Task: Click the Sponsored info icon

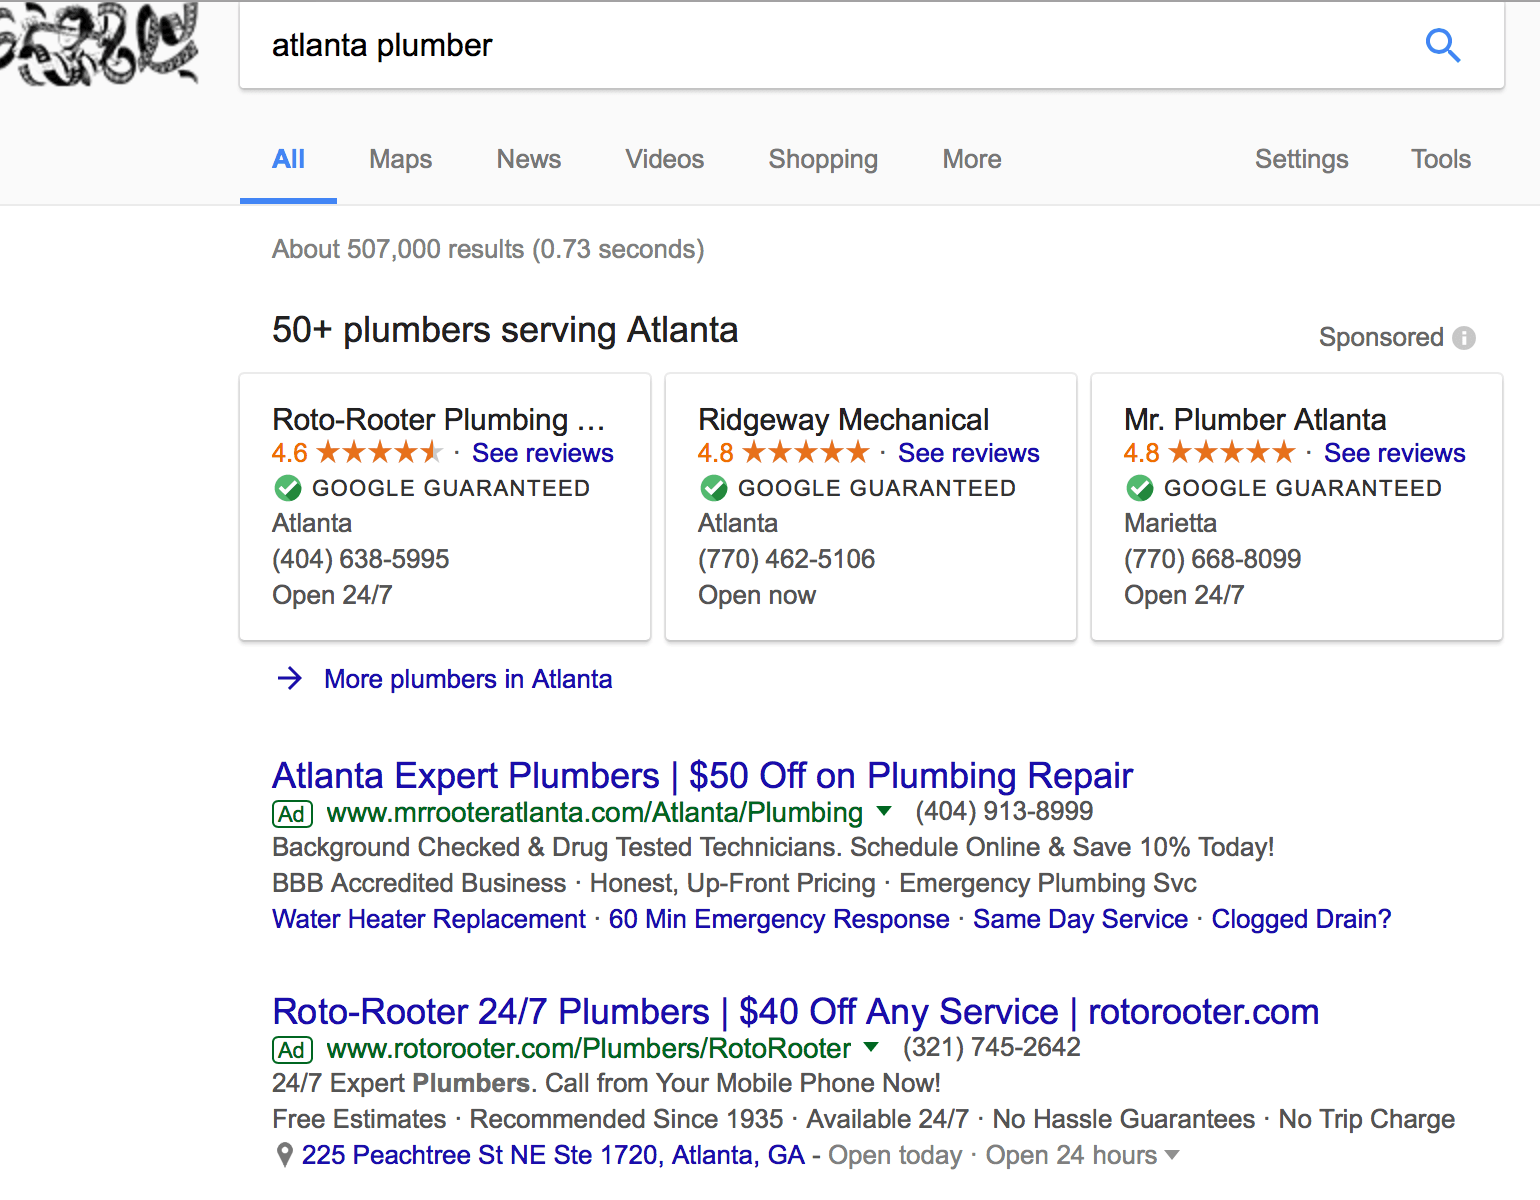Action: coord(1464,338)
